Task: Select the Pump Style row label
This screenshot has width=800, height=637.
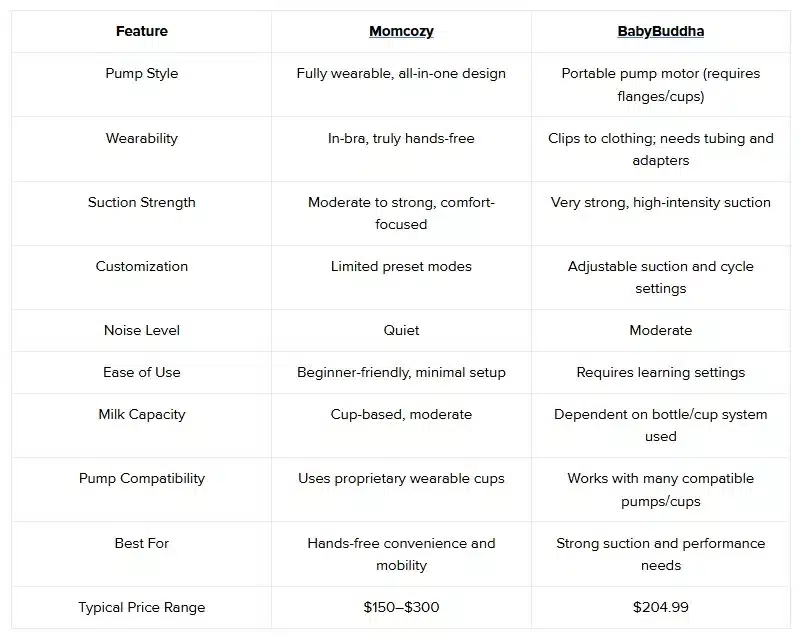Action: tap(141, 73)
